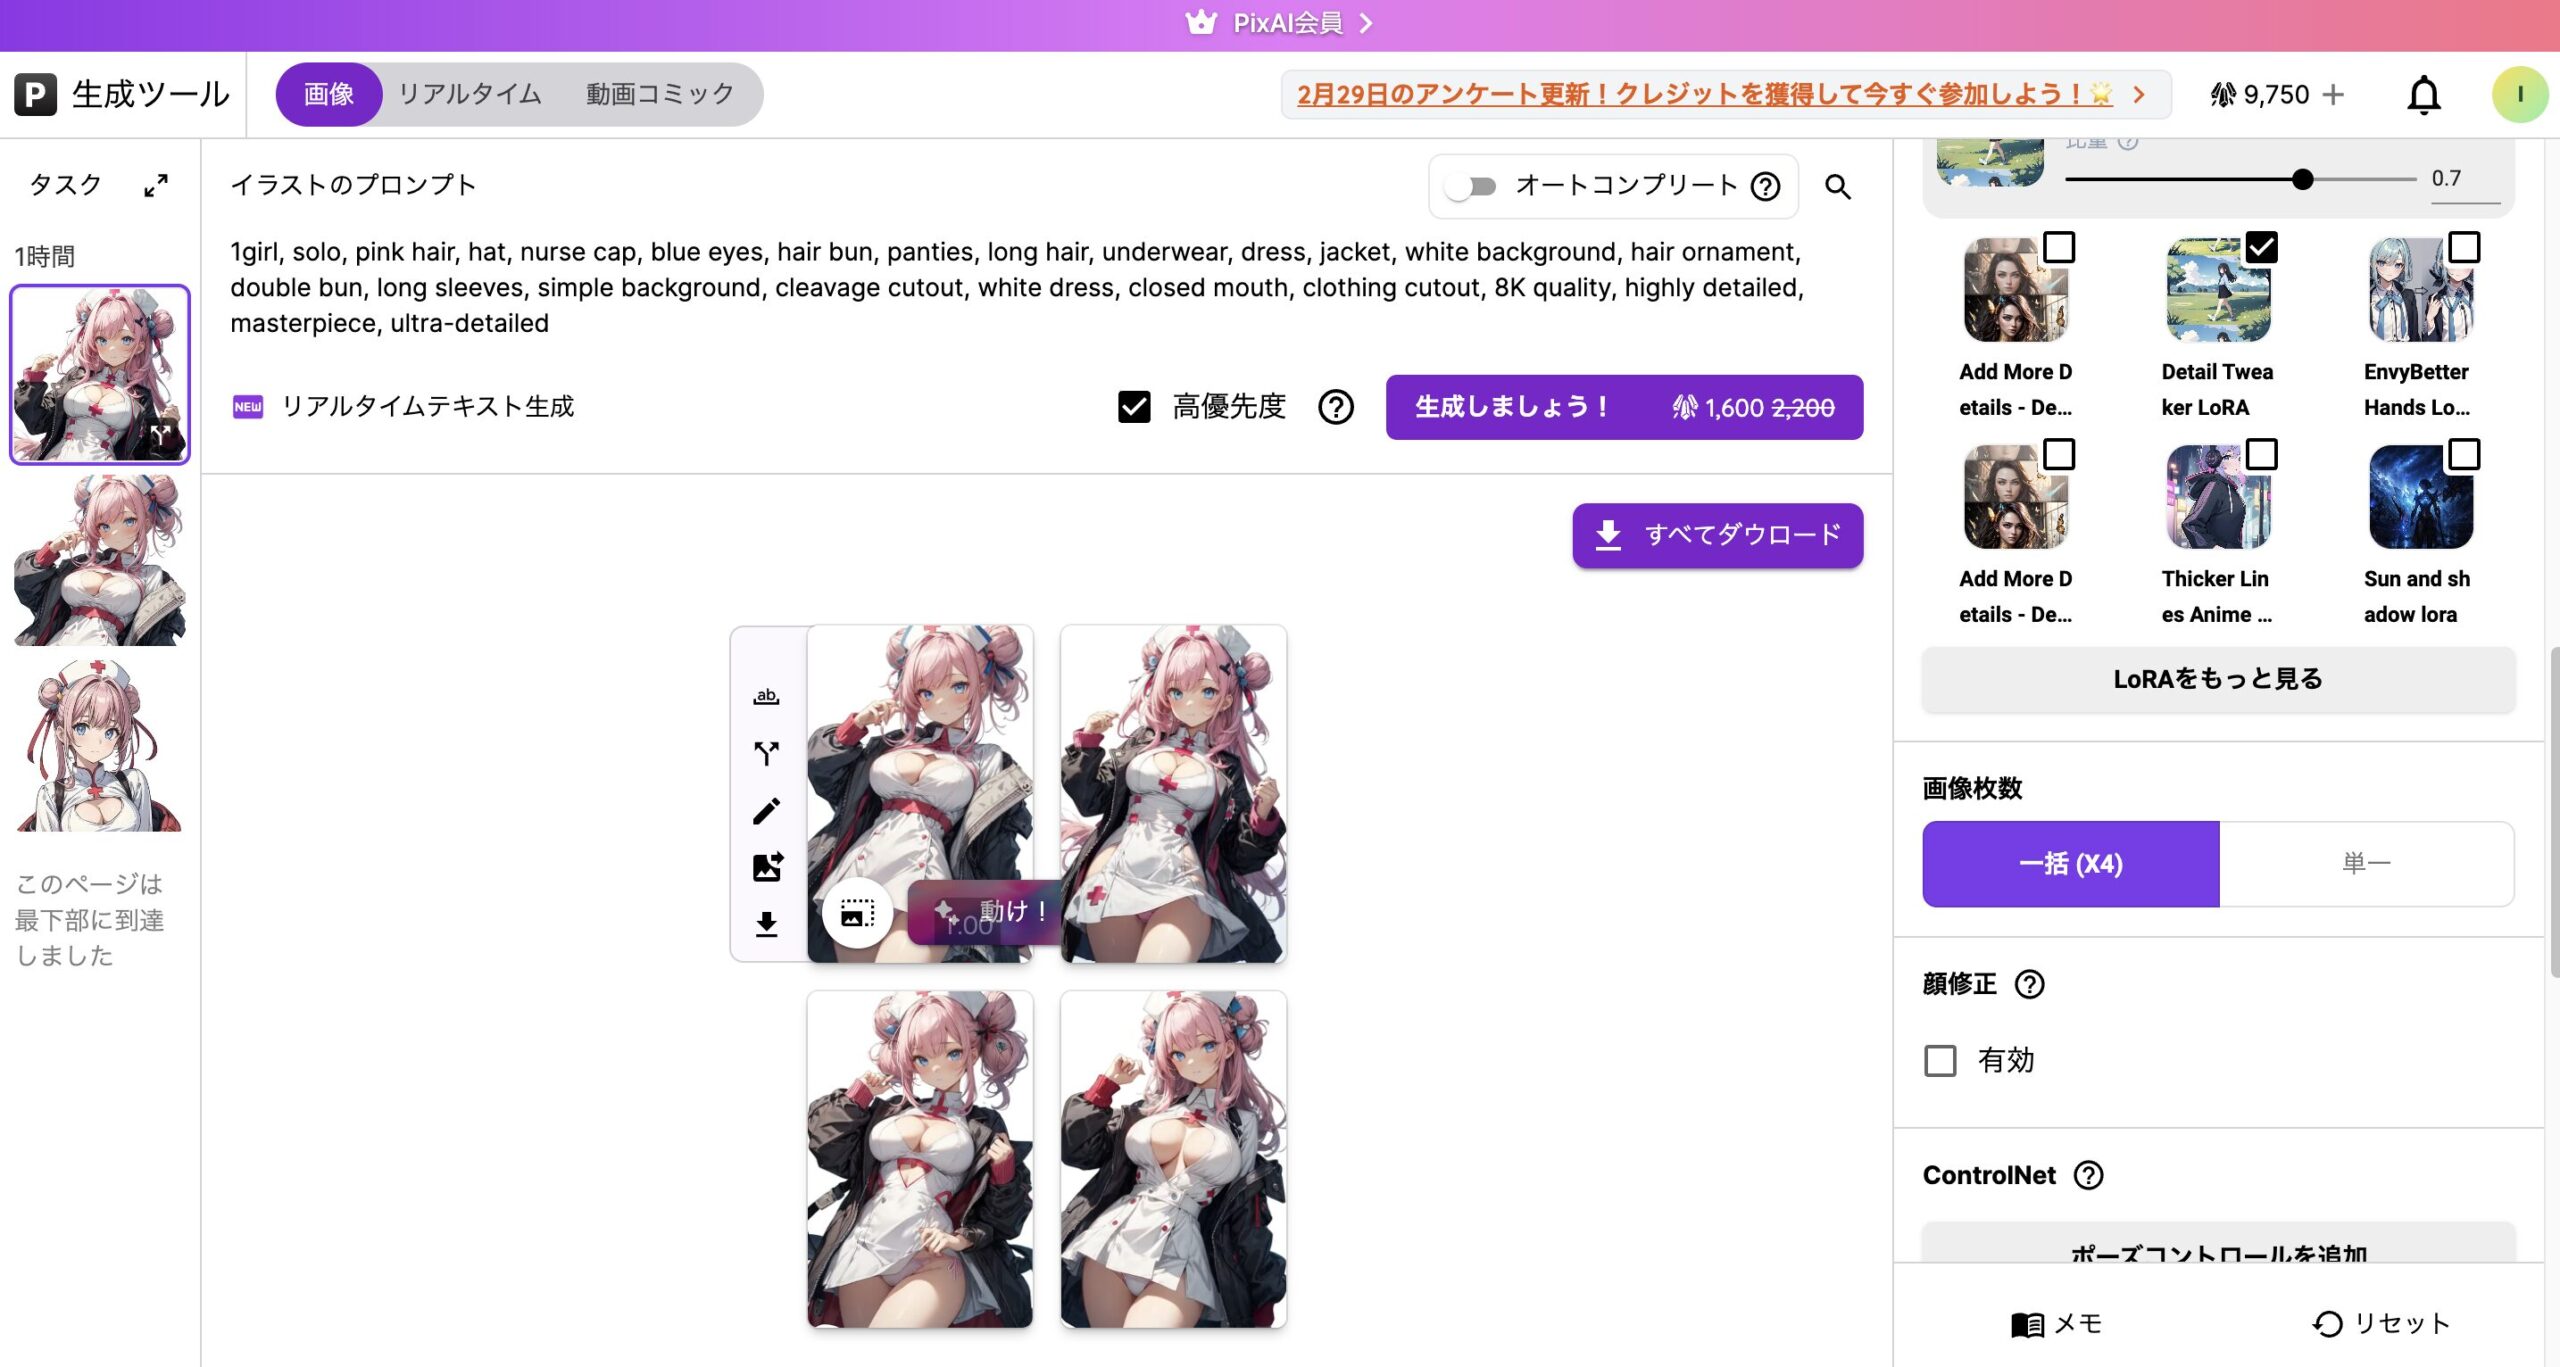
Task: Toggle the autocomplete switch
Action: tap(1470, 187)
